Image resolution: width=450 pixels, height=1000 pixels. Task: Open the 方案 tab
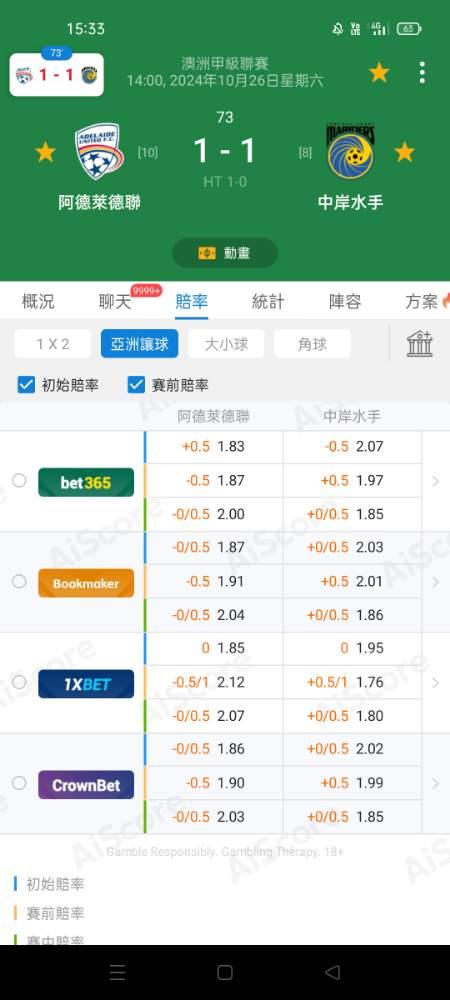click(421, 302)
